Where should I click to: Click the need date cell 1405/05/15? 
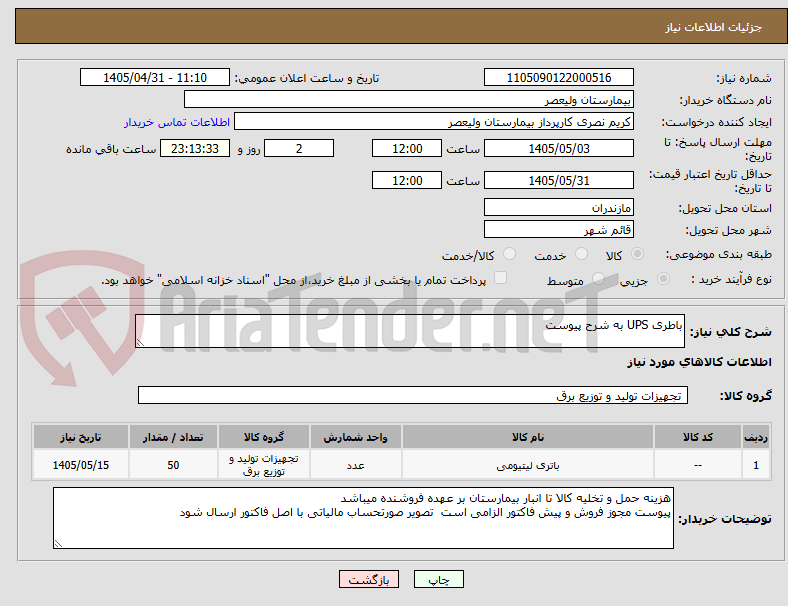click(x=81, y=465)
